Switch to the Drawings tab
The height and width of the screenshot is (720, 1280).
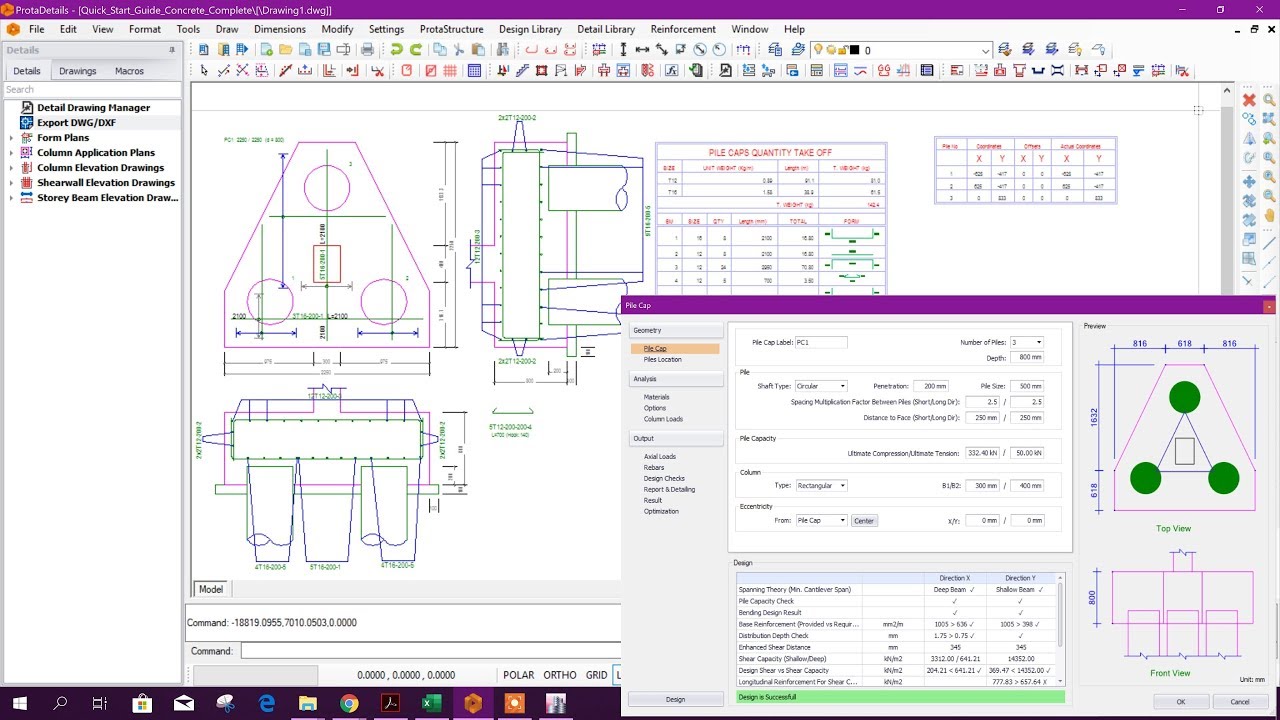point(78,71)
